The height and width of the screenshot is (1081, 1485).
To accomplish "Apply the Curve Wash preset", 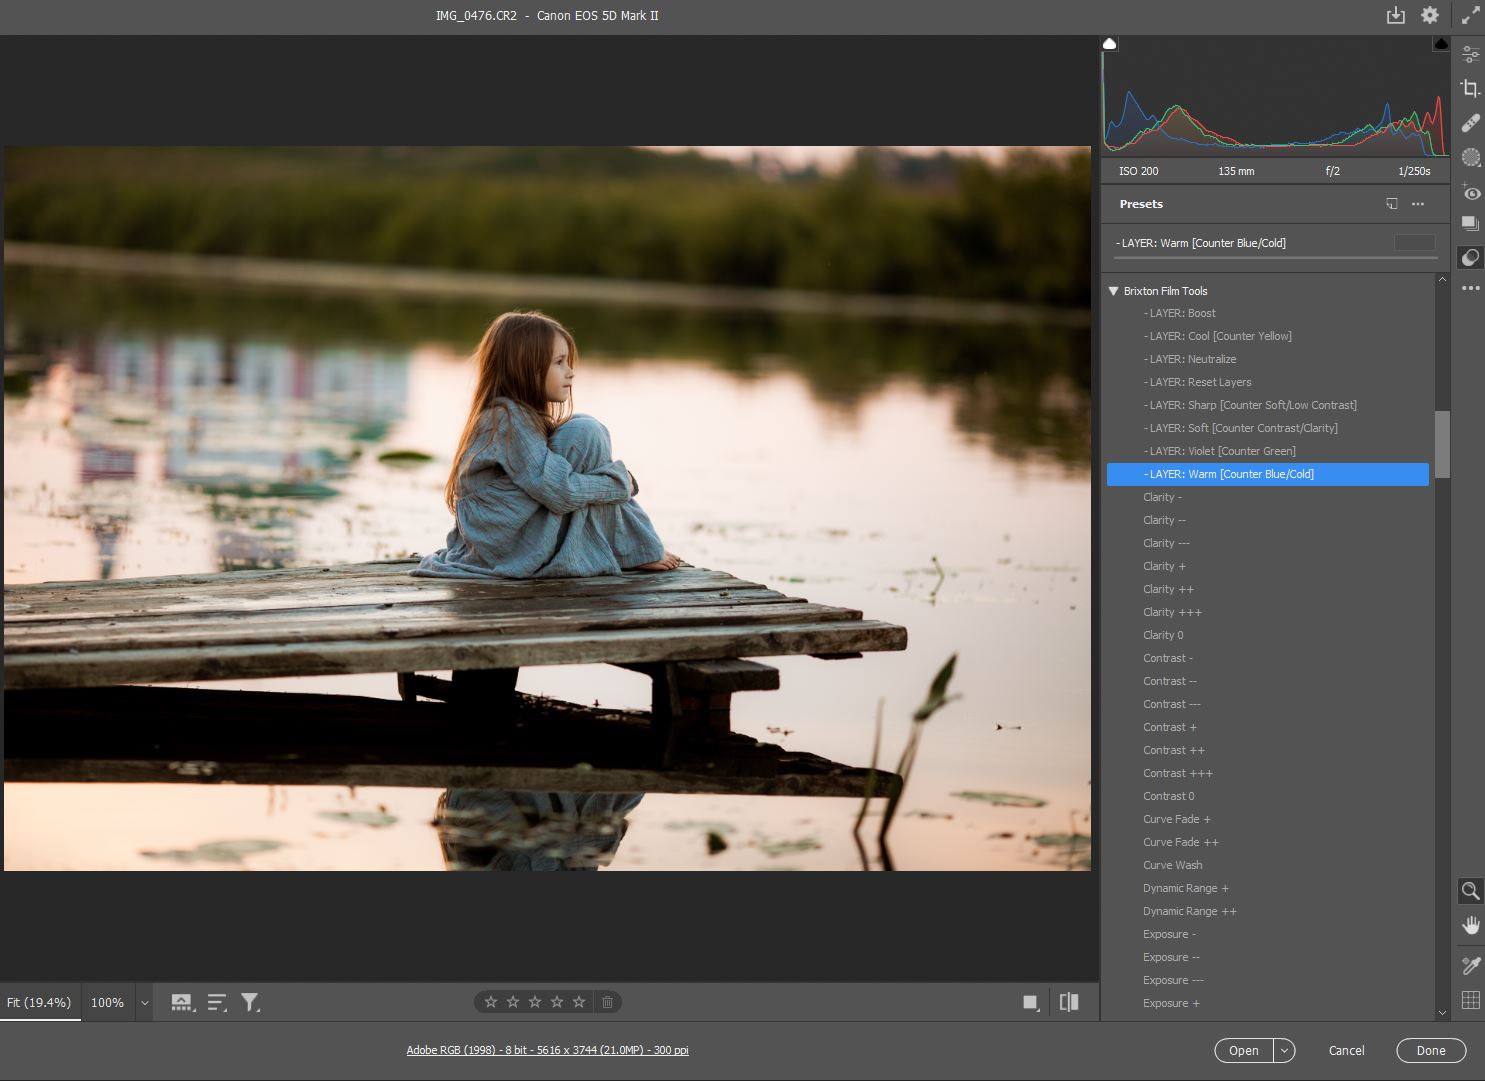I will coord(1172,865).
